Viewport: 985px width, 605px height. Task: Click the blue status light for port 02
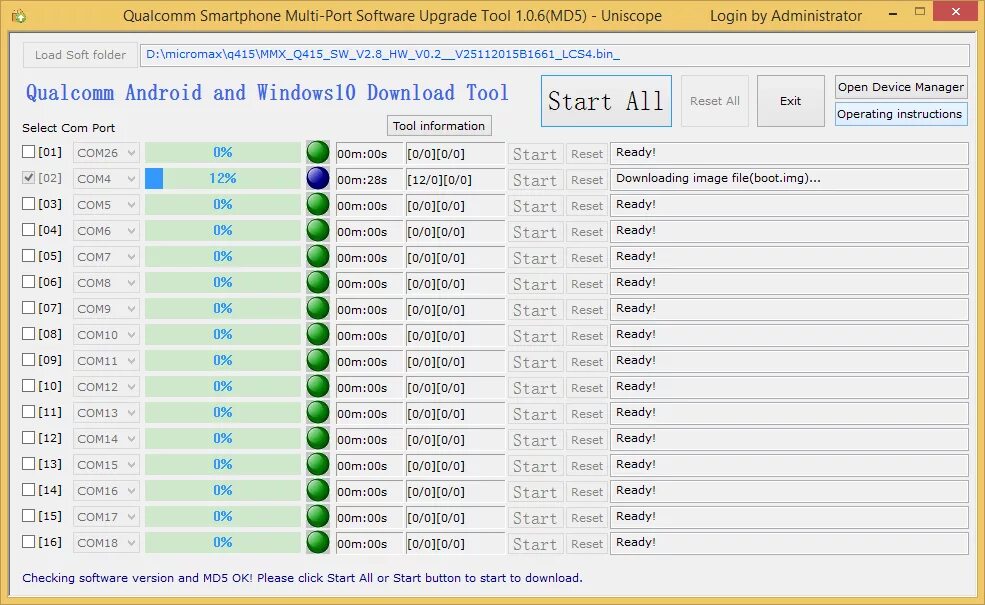[x=318, y=178]
